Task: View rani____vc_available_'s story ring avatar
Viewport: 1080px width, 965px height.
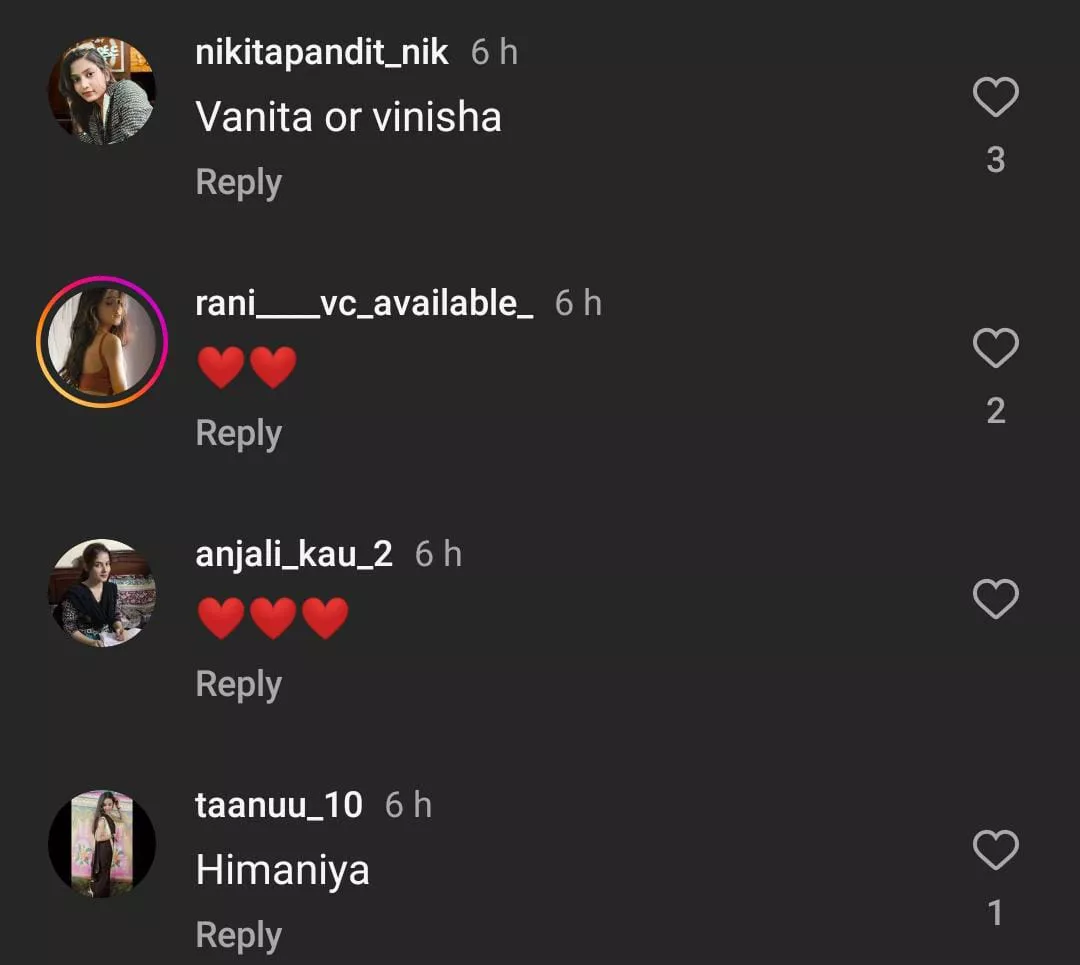Action: tap(101, 342)
